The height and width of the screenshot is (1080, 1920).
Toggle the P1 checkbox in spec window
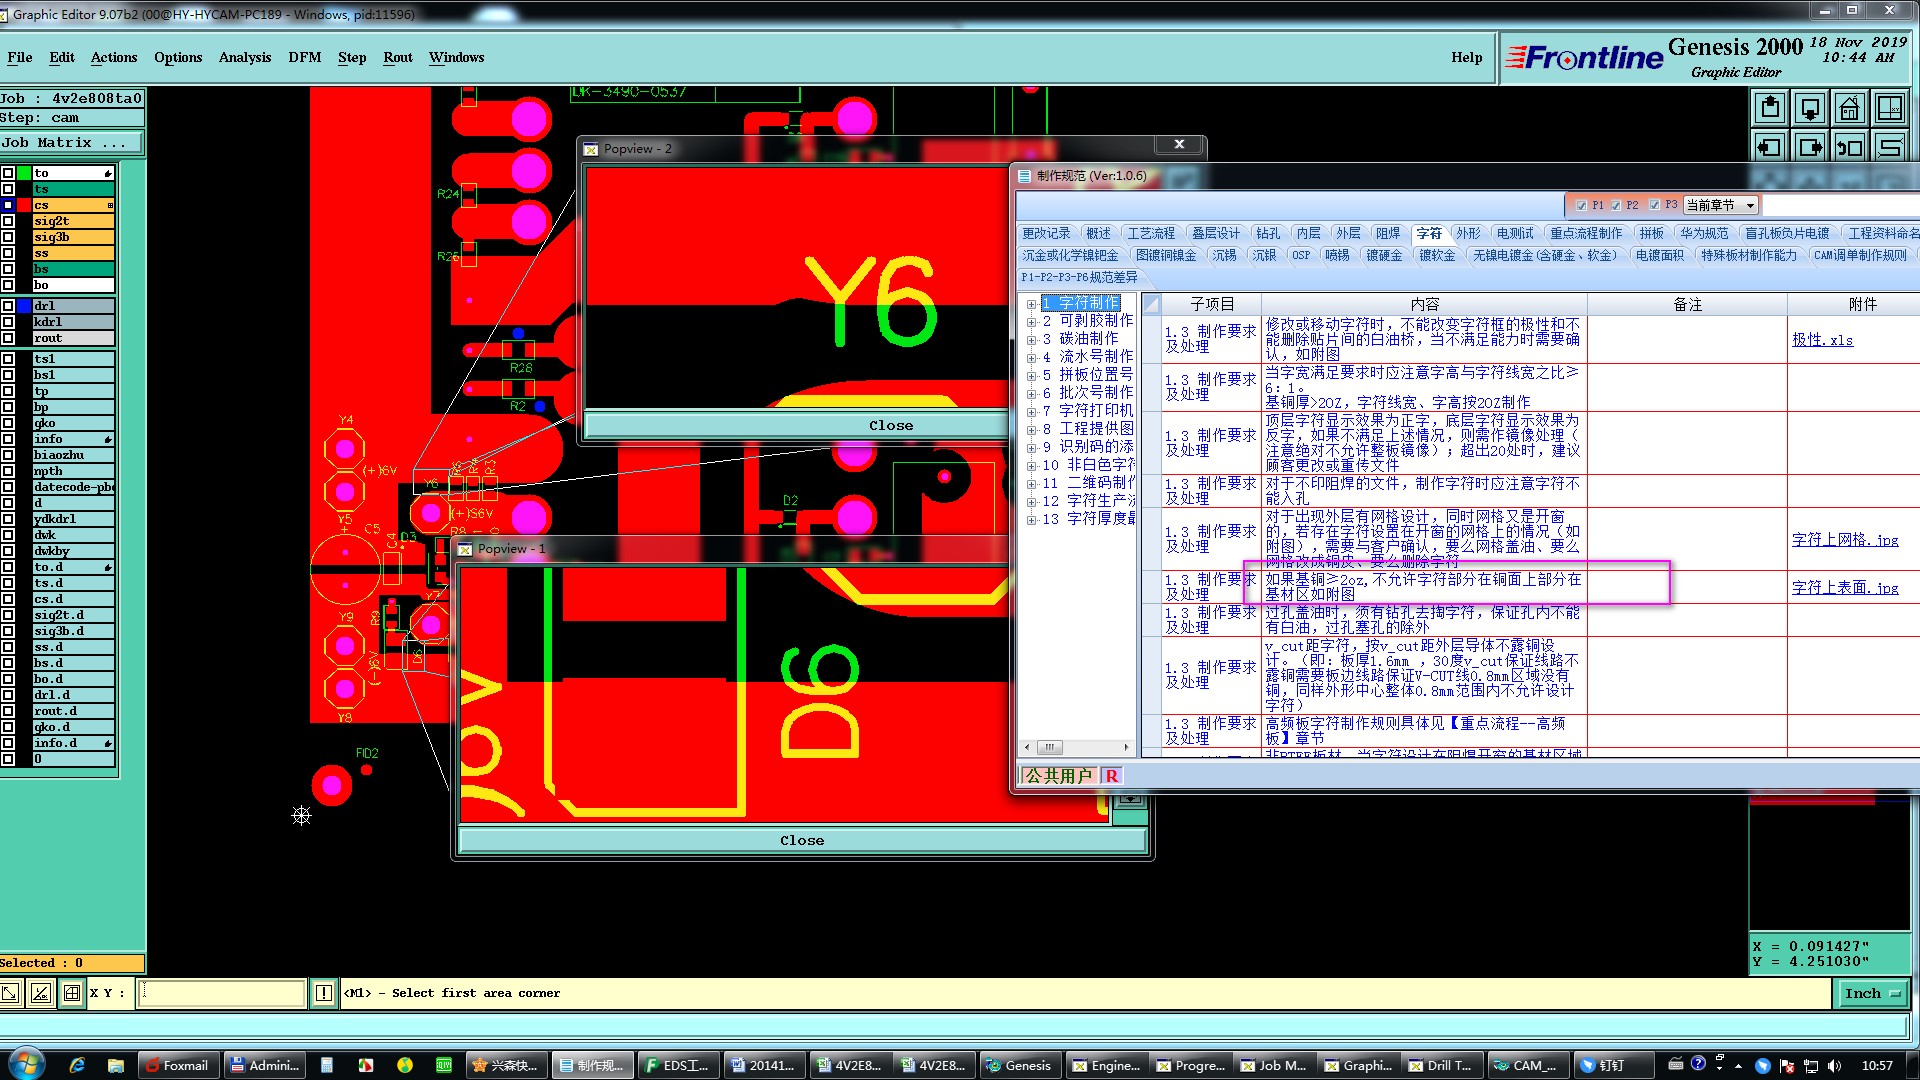pos(1582,205)
